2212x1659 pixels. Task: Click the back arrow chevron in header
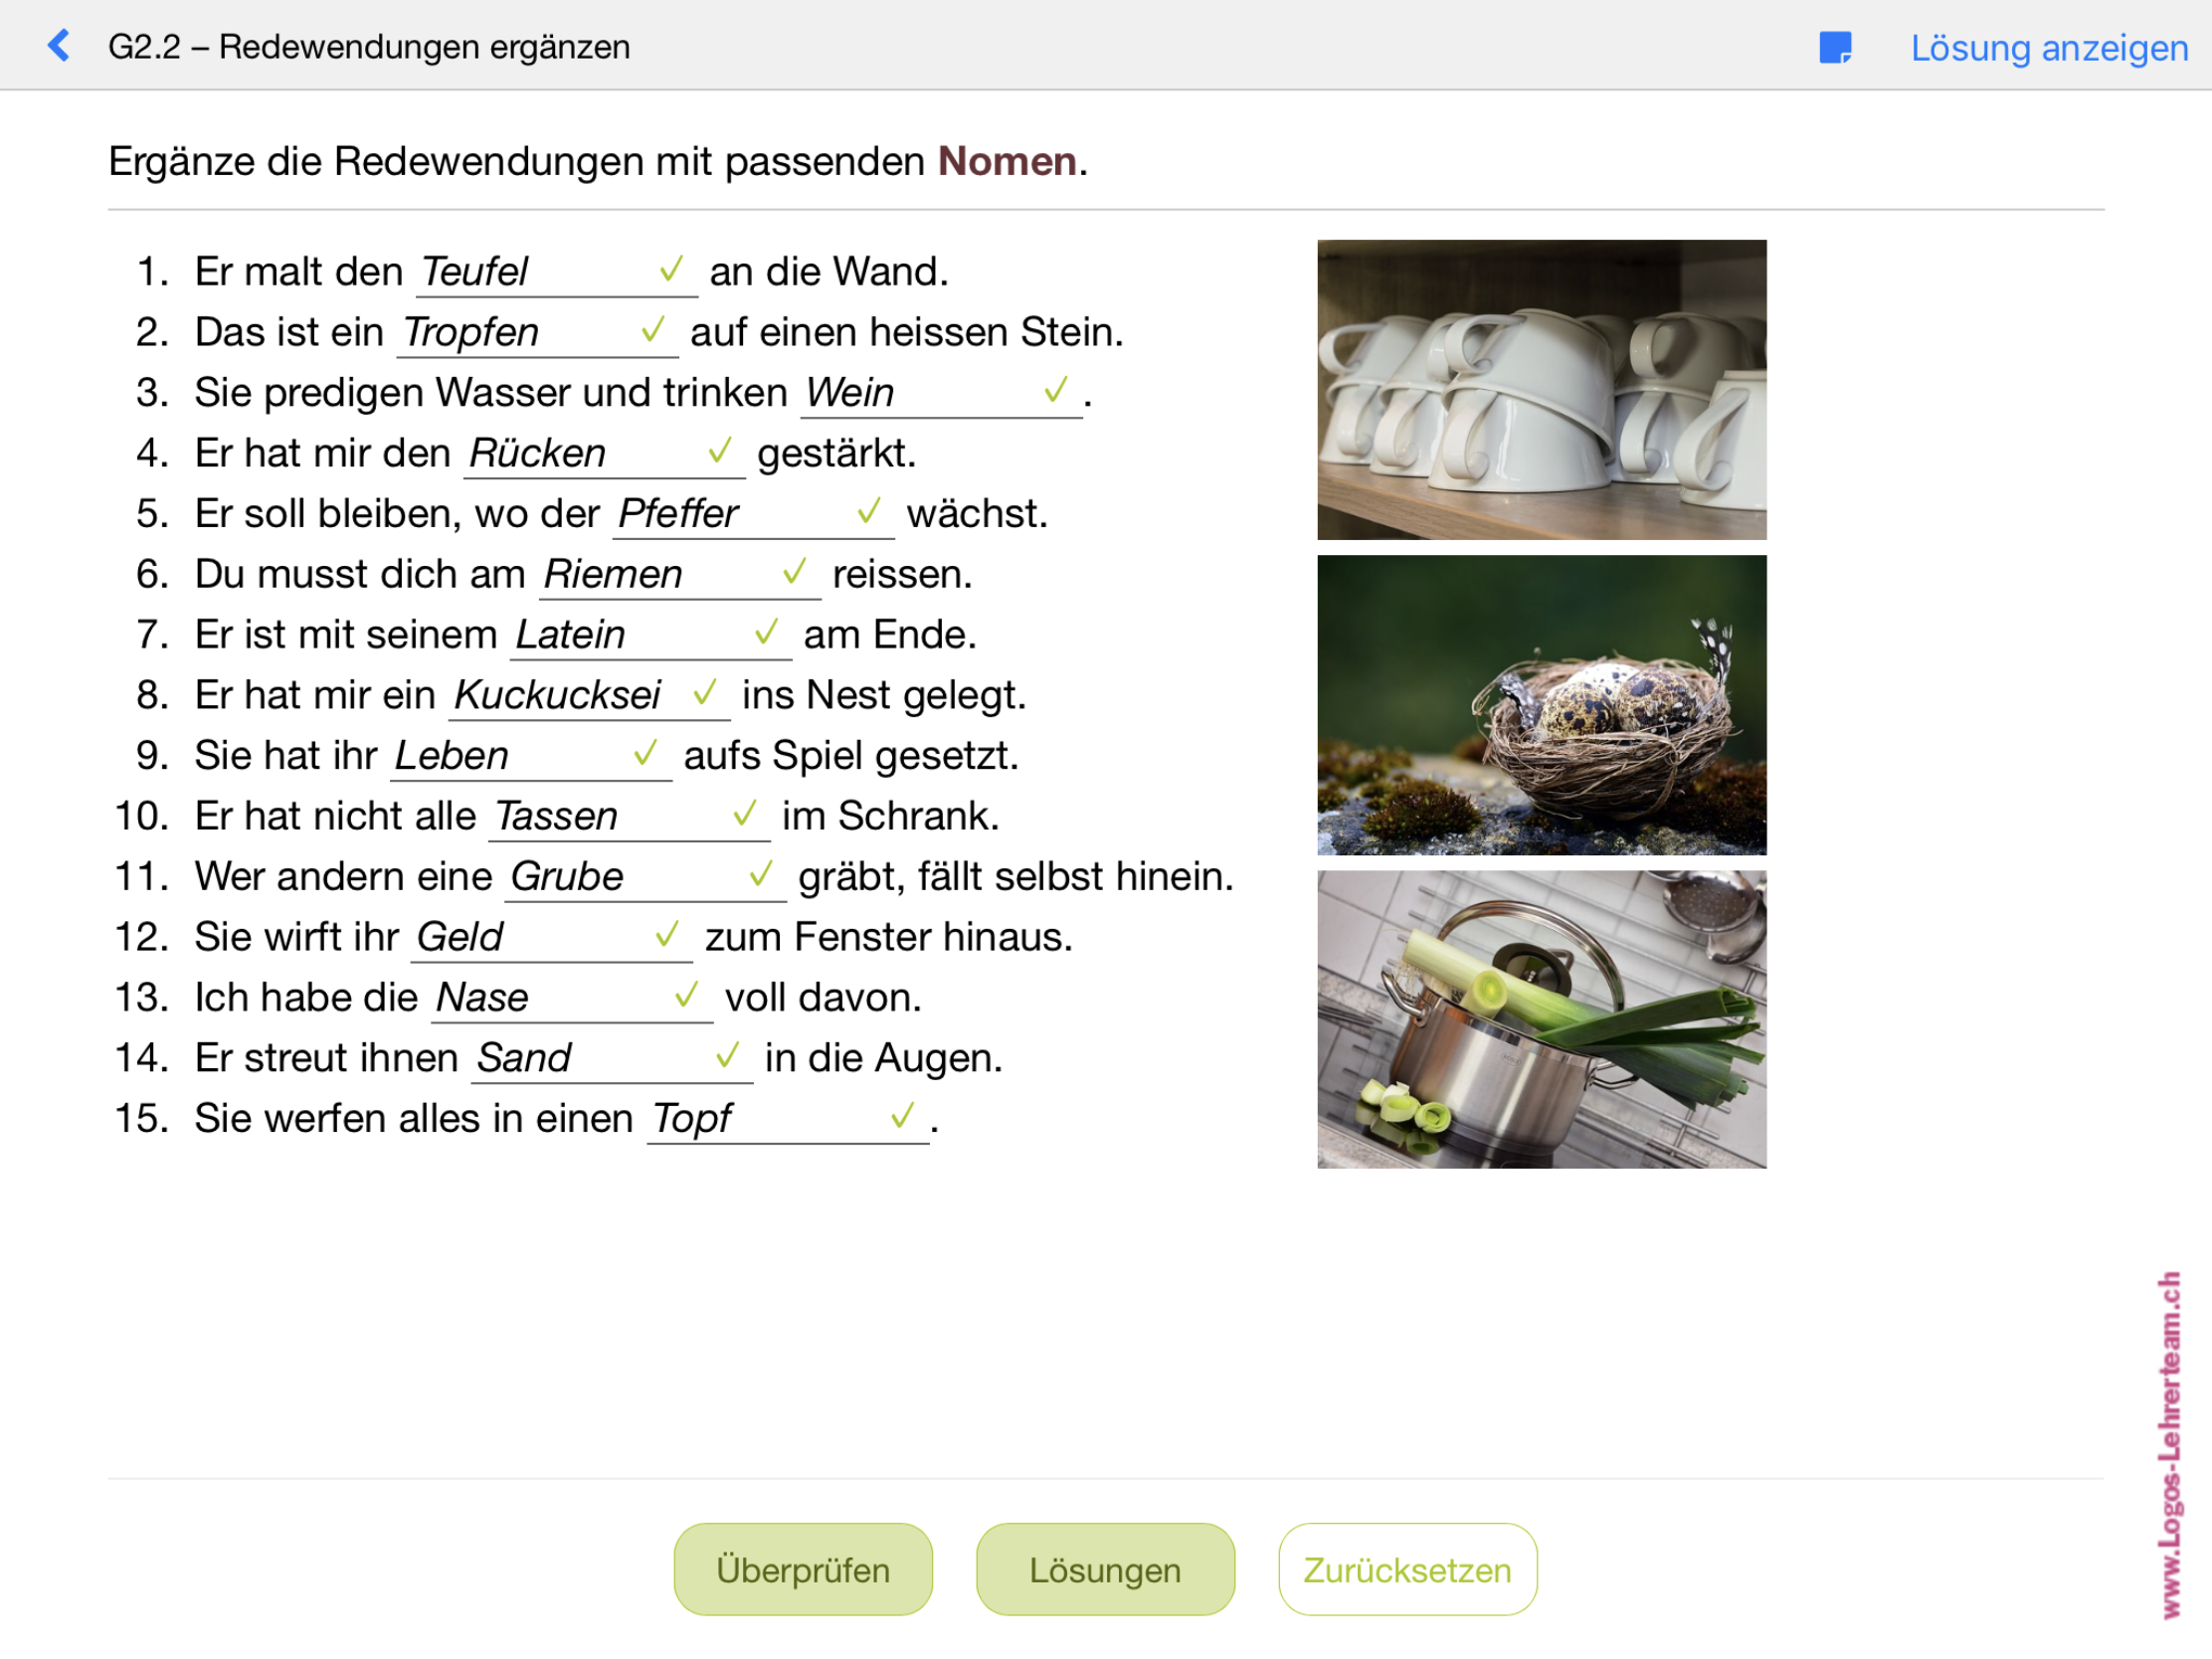tap(60, 46)
